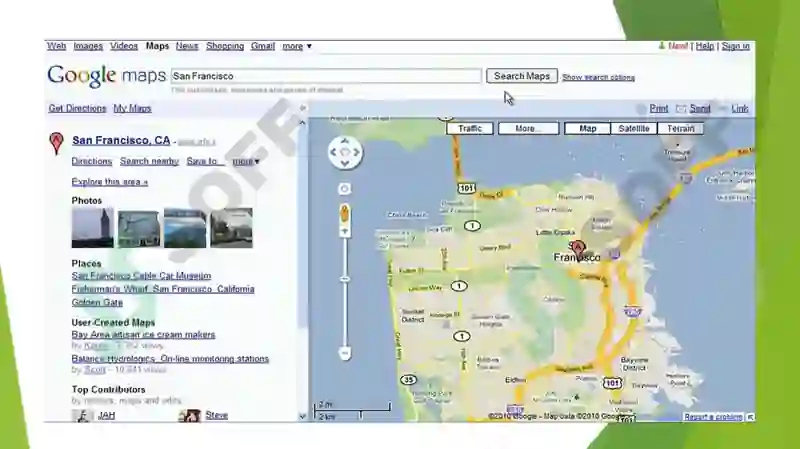Open San Francisco Cable Car Museum

point(141,276)
